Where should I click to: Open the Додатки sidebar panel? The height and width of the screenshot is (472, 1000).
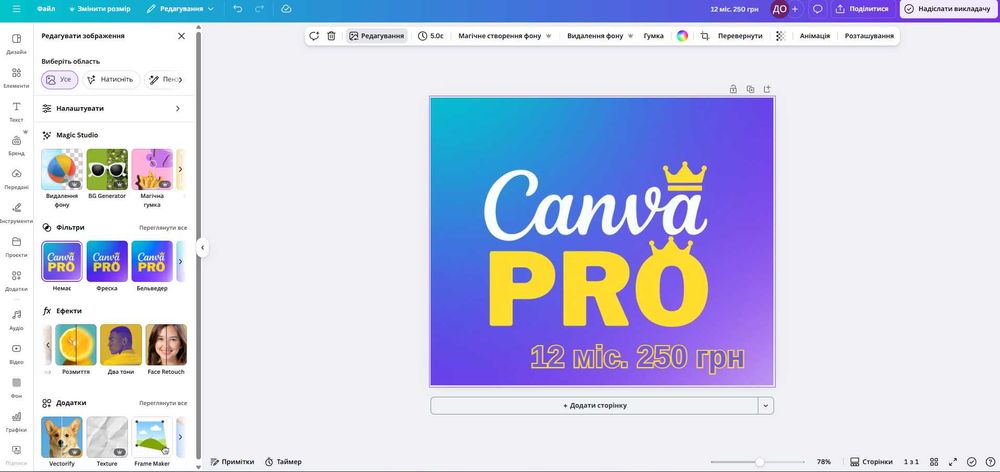17,280
